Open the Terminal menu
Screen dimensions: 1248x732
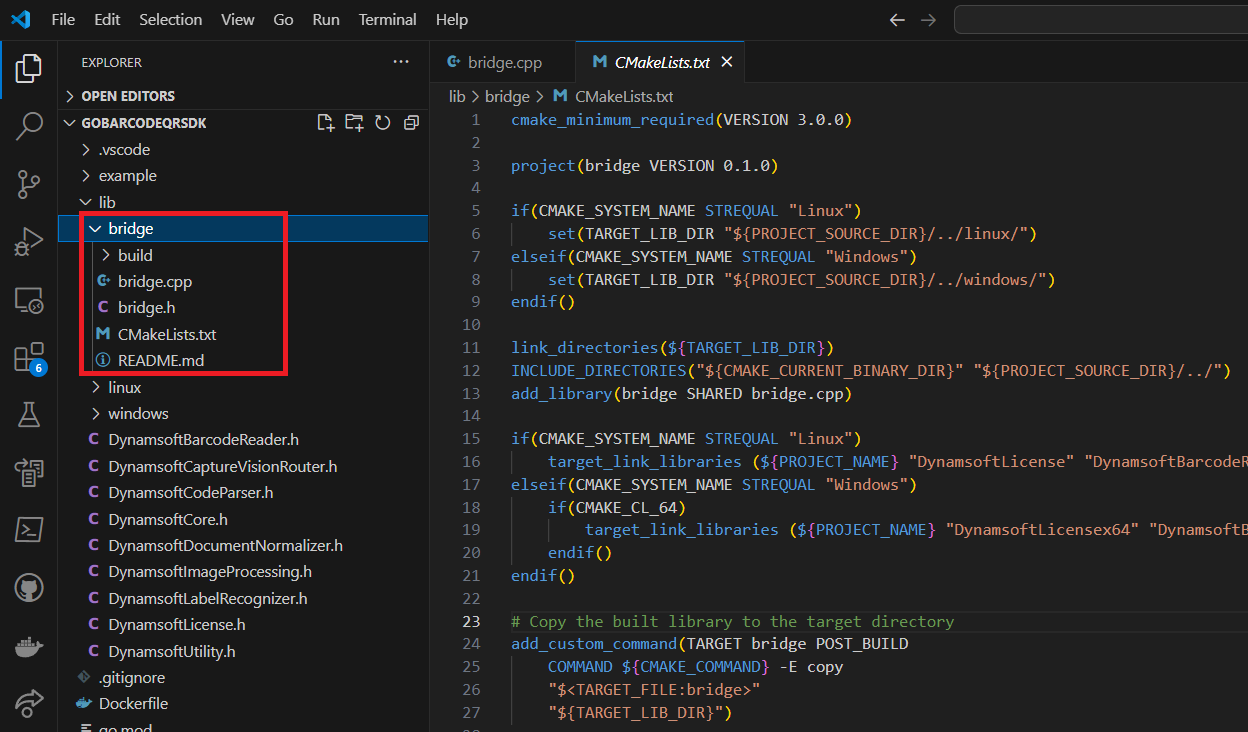click(387, 20)
